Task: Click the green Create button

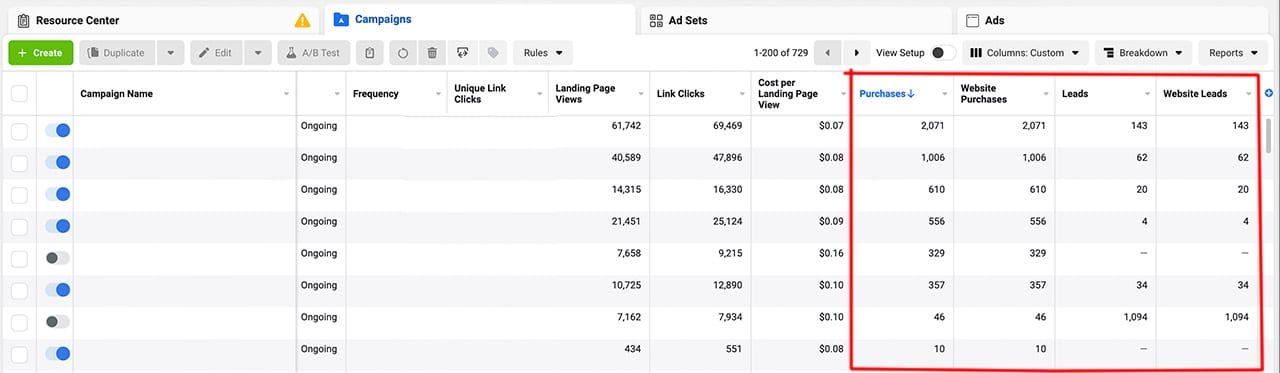Action: click(41, 53)
